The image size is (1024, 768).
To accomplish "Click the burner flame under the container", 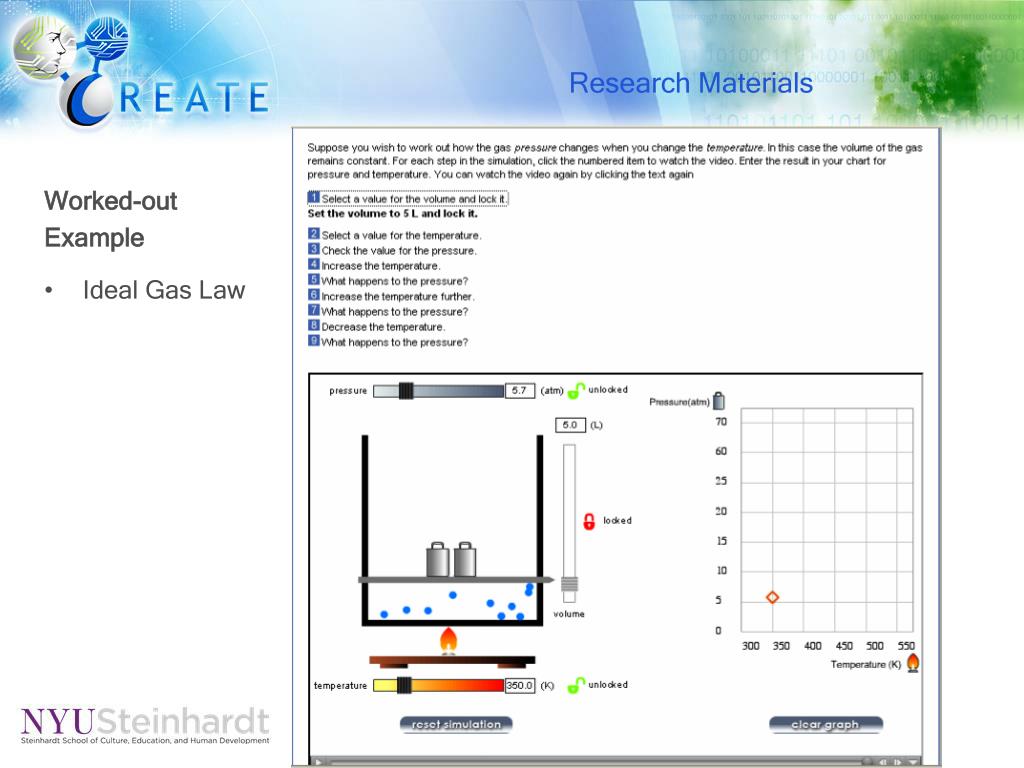I will [449, 641].
